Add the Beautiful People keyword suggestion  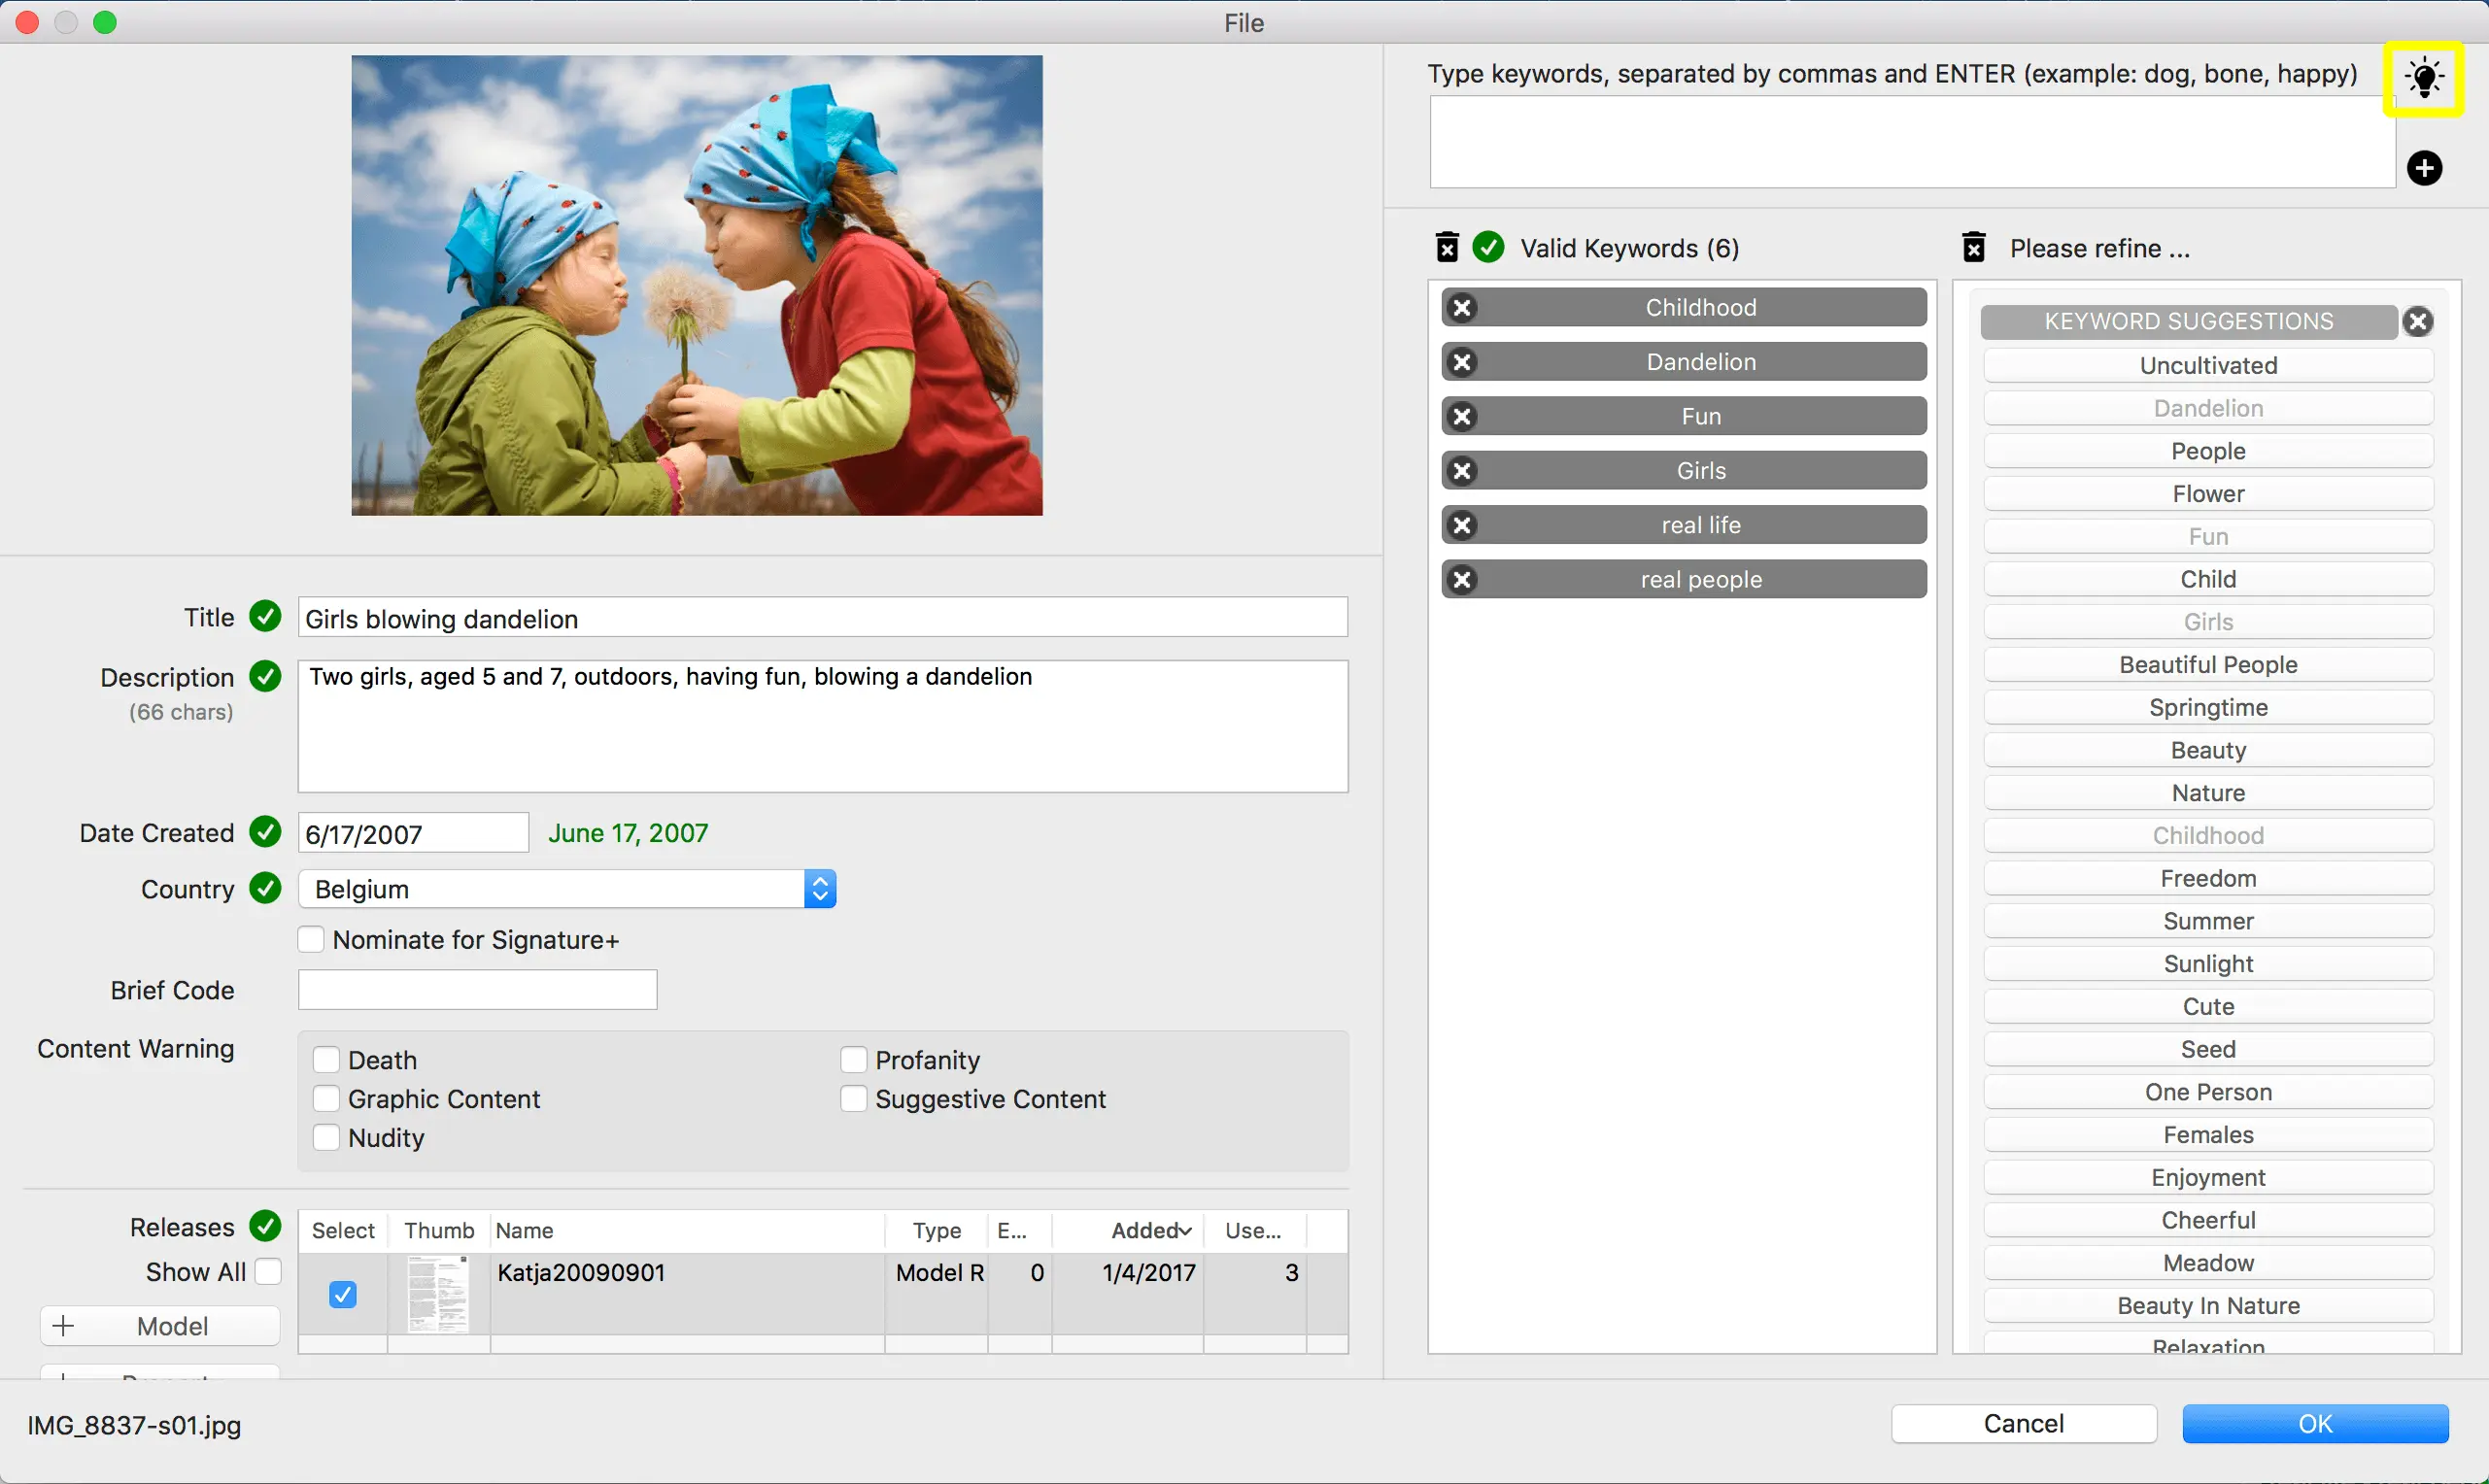(2208, 665)
